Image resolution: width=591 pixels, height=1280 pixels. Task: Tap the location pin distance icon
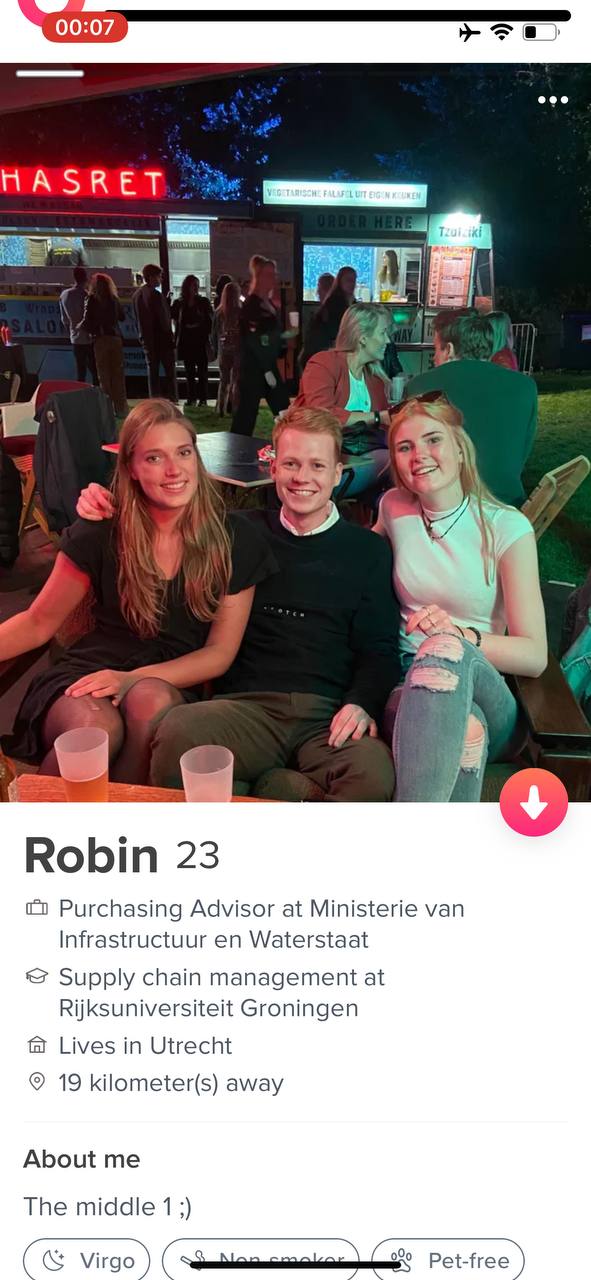[x=37, y=1083]
